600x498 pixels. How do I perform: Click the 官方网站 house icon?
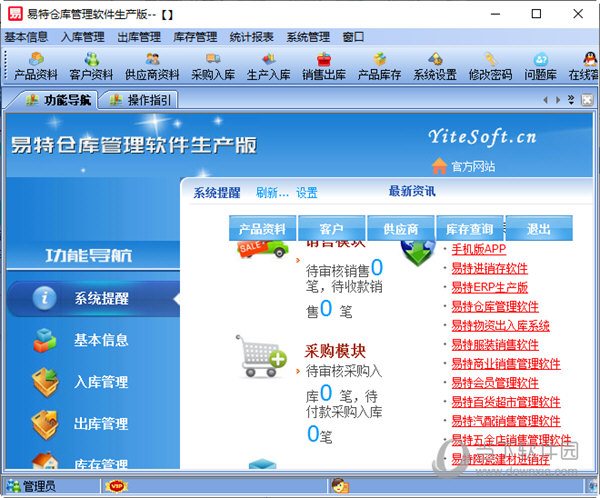pos(439,166)
